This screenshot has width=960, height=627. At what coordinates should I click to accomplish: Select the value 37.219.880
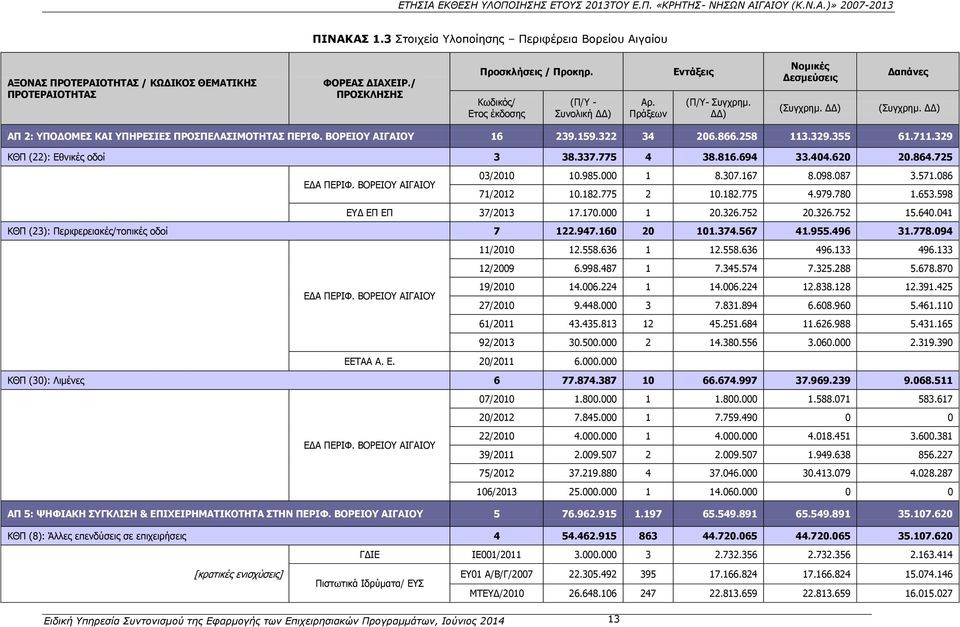[592, 473]
